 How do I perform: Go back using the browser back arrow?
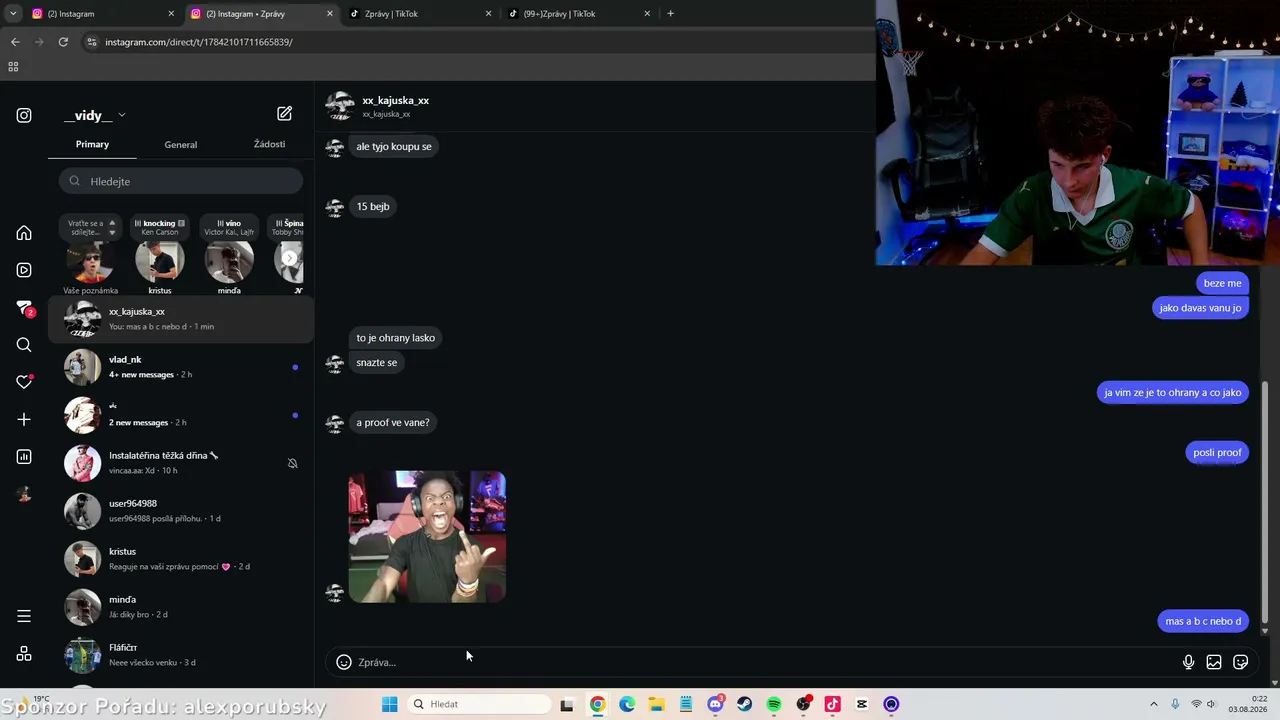coord(15,42)
